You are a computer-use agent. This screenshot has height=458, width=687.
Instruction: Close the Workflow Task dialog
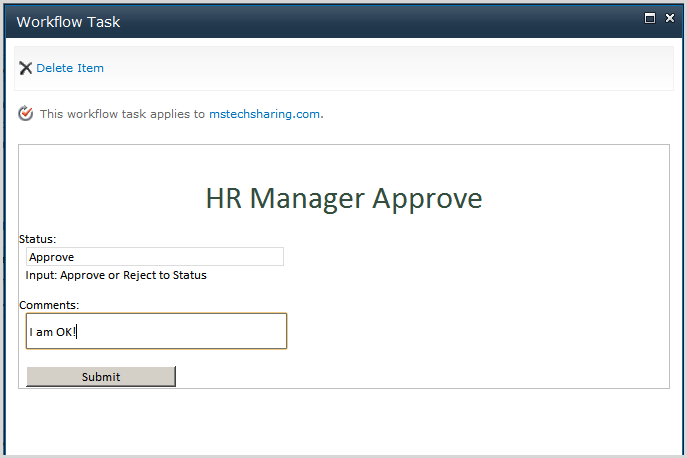click(x=670, y=18)
